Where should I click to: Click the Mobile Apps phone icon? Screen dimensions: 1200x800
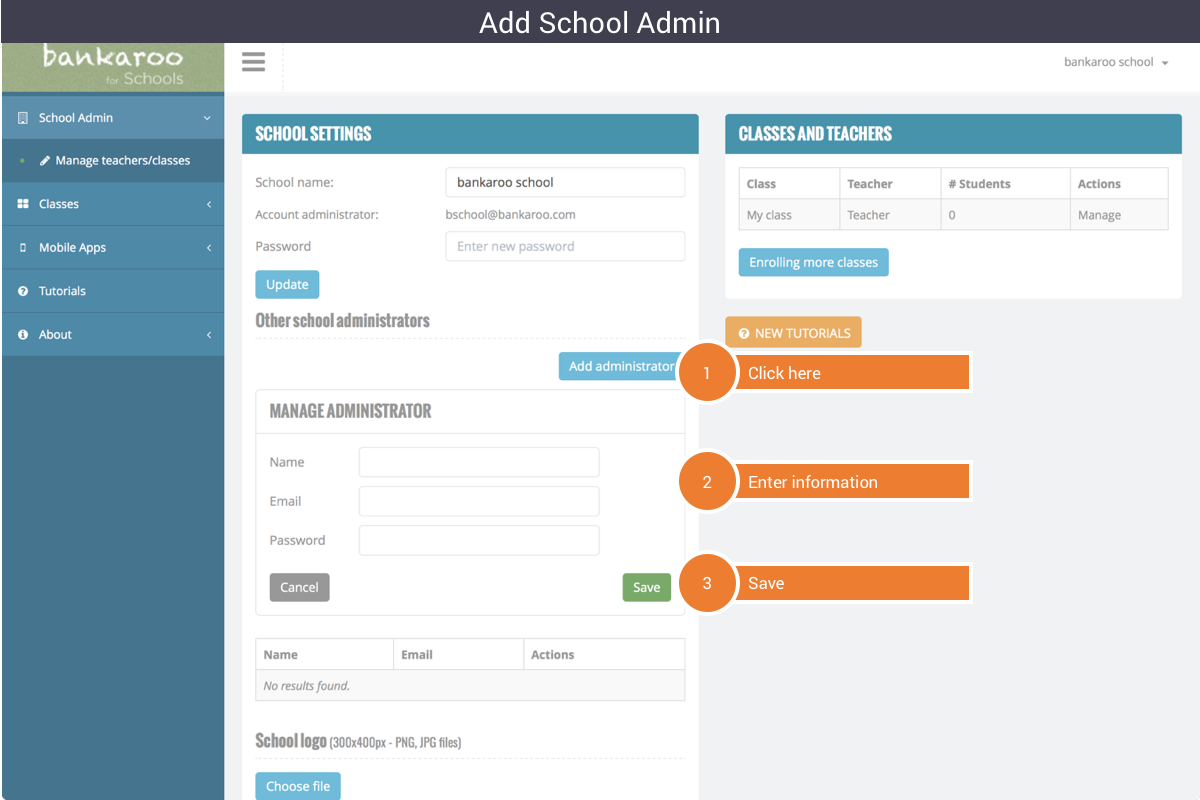point(23,248)
